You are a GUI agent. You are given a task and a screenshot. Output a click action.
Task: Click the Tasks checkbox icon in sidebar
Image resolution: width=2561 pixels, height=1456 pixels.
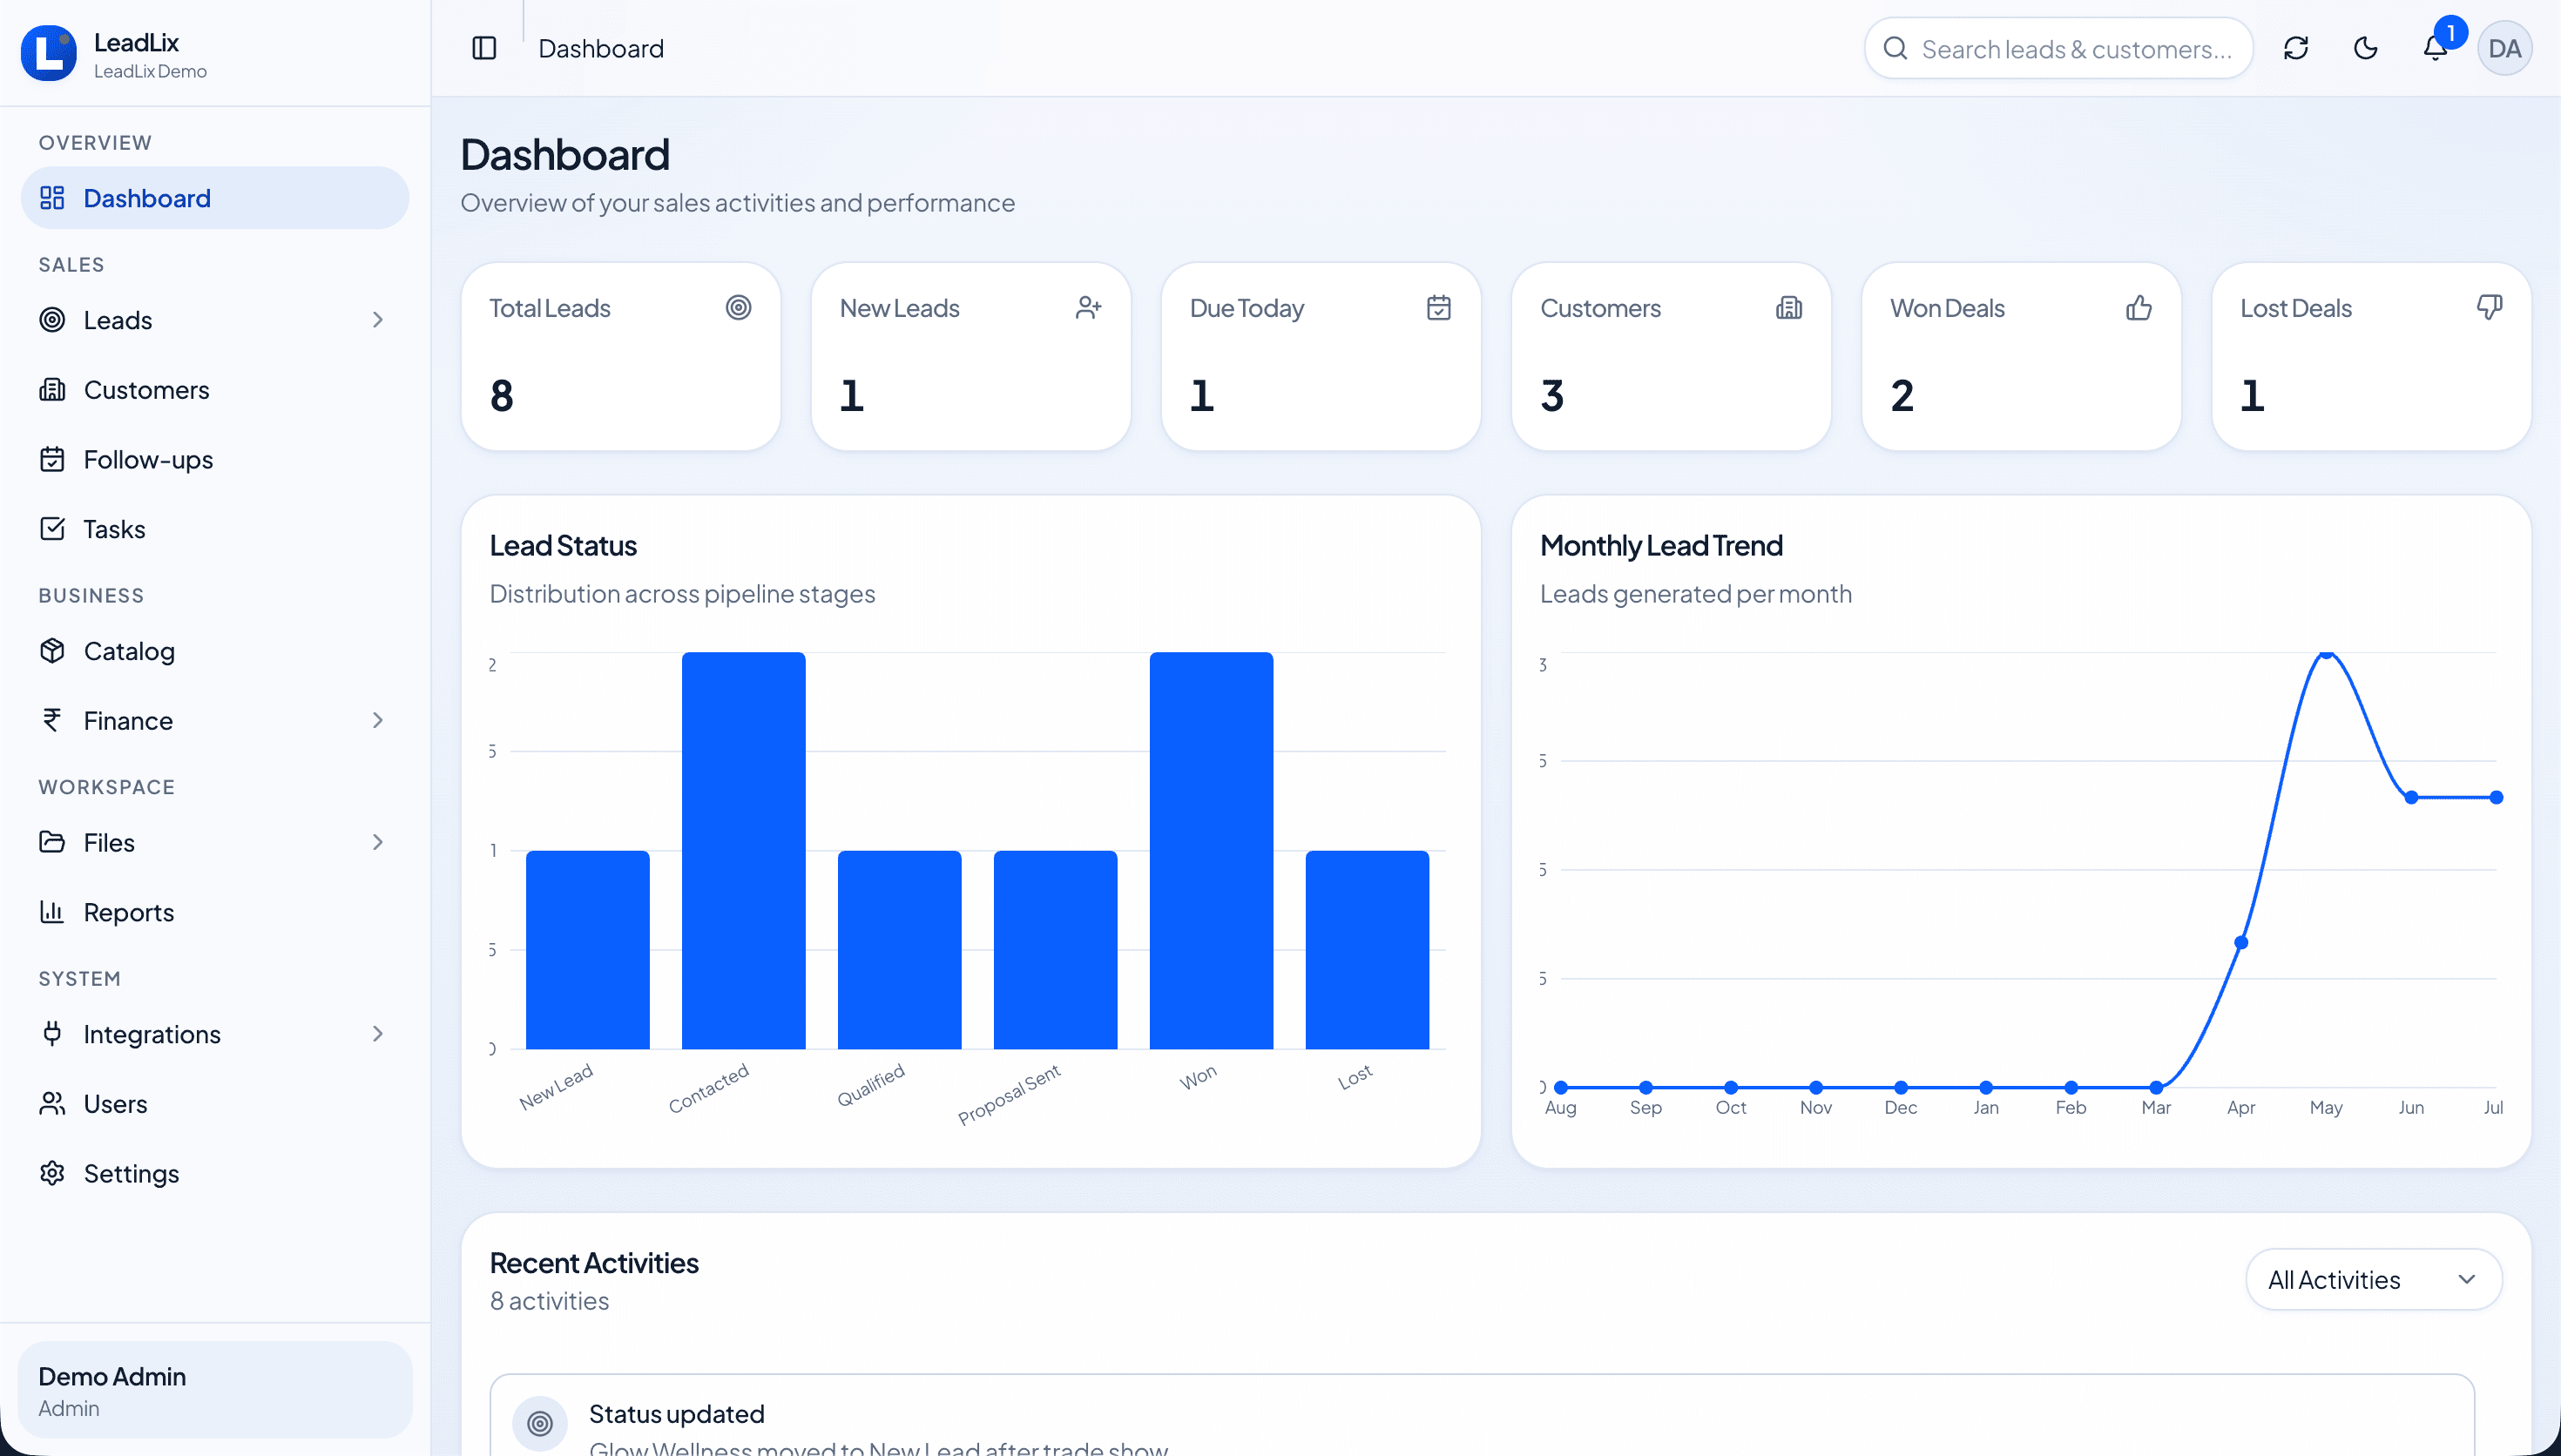52,529
